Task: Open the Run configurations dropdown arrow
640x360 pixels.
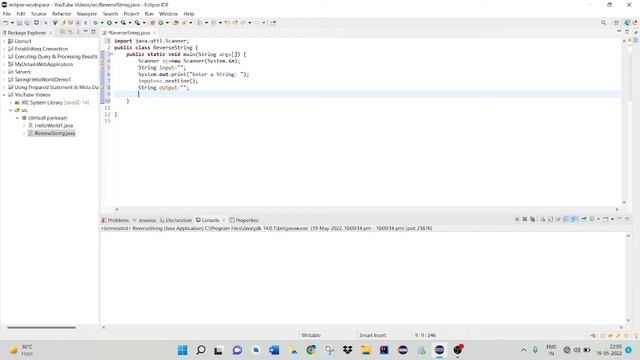Action: pos(116,23)
